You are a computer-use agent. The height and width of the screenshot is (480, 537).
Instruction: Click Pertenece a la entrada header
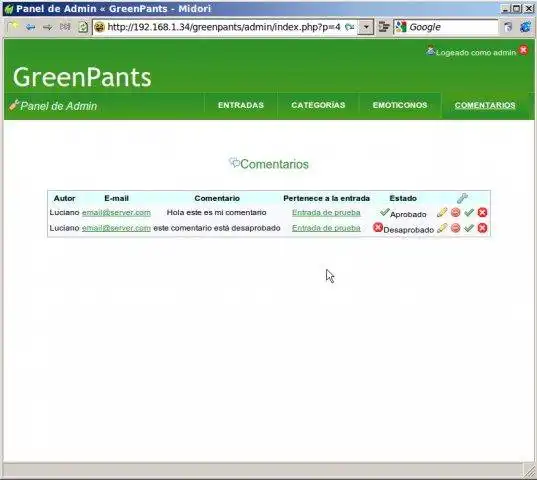326,198
